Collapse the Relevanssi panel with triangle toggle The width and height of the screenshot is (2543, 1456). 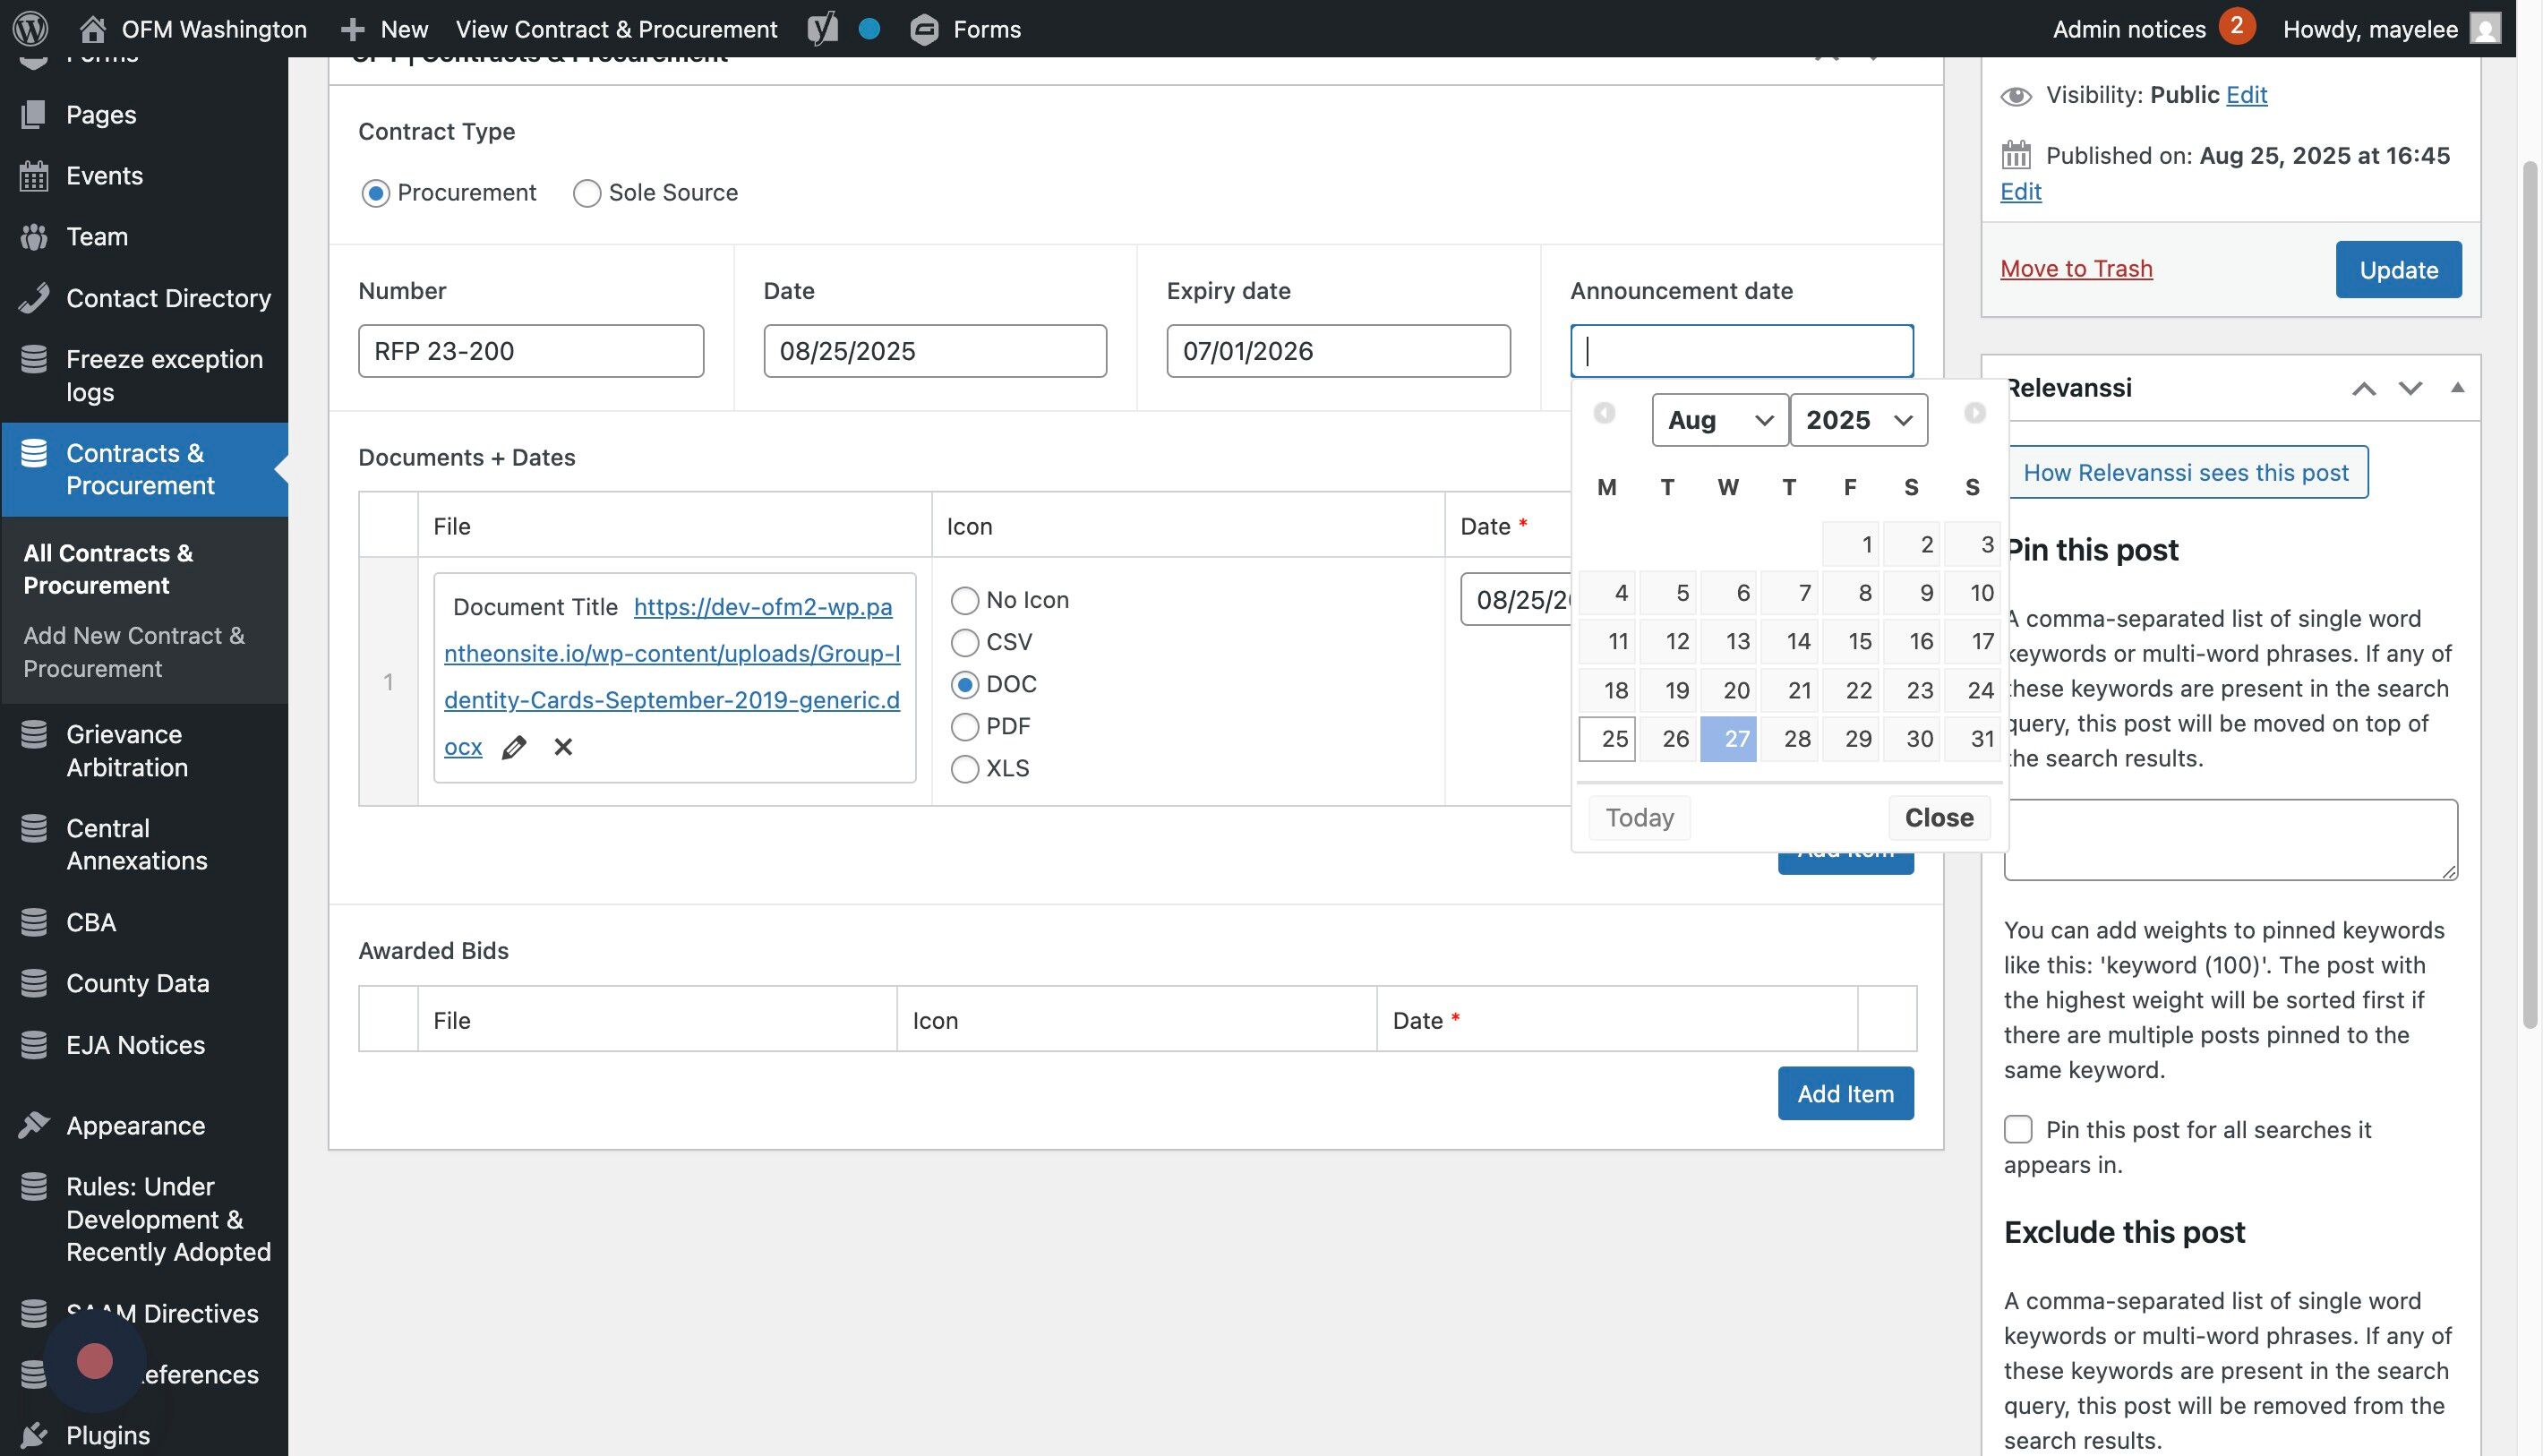pyautogui.click(x=2457, y=388)
